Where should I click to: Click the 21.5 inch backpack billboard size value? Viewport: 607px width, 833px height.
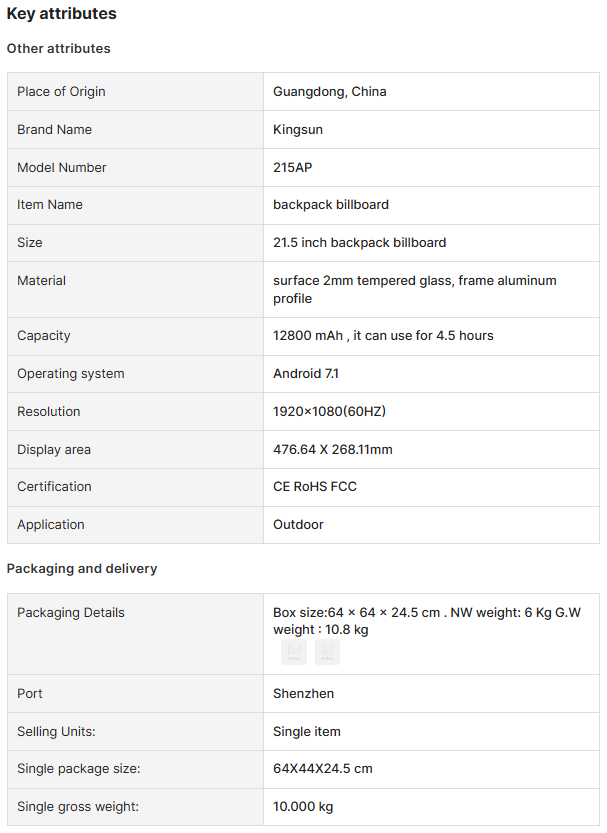click(x=360, y=242)
